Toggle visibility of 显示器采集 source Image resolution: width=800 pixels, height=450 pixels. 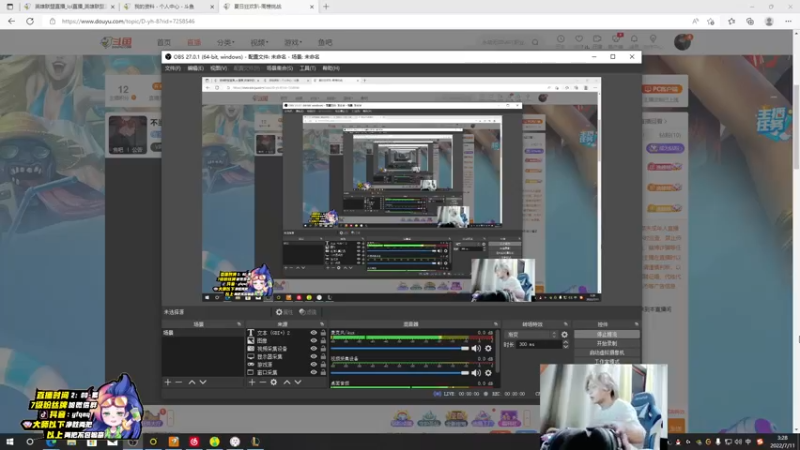point(314,357)
